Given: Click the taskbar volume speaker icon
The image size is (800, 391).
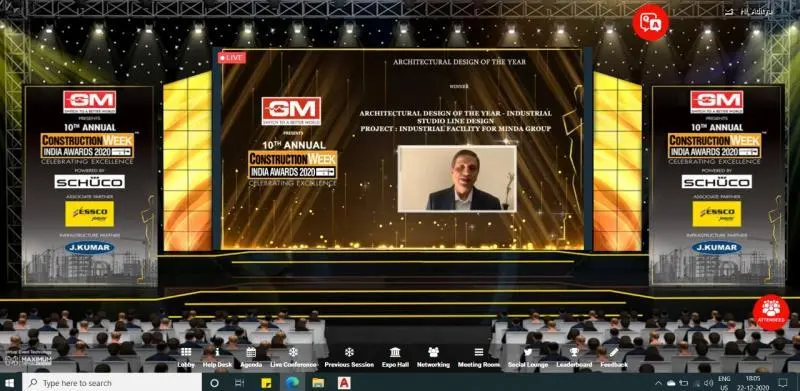Looking at the screenshot, I should point(708,383).
